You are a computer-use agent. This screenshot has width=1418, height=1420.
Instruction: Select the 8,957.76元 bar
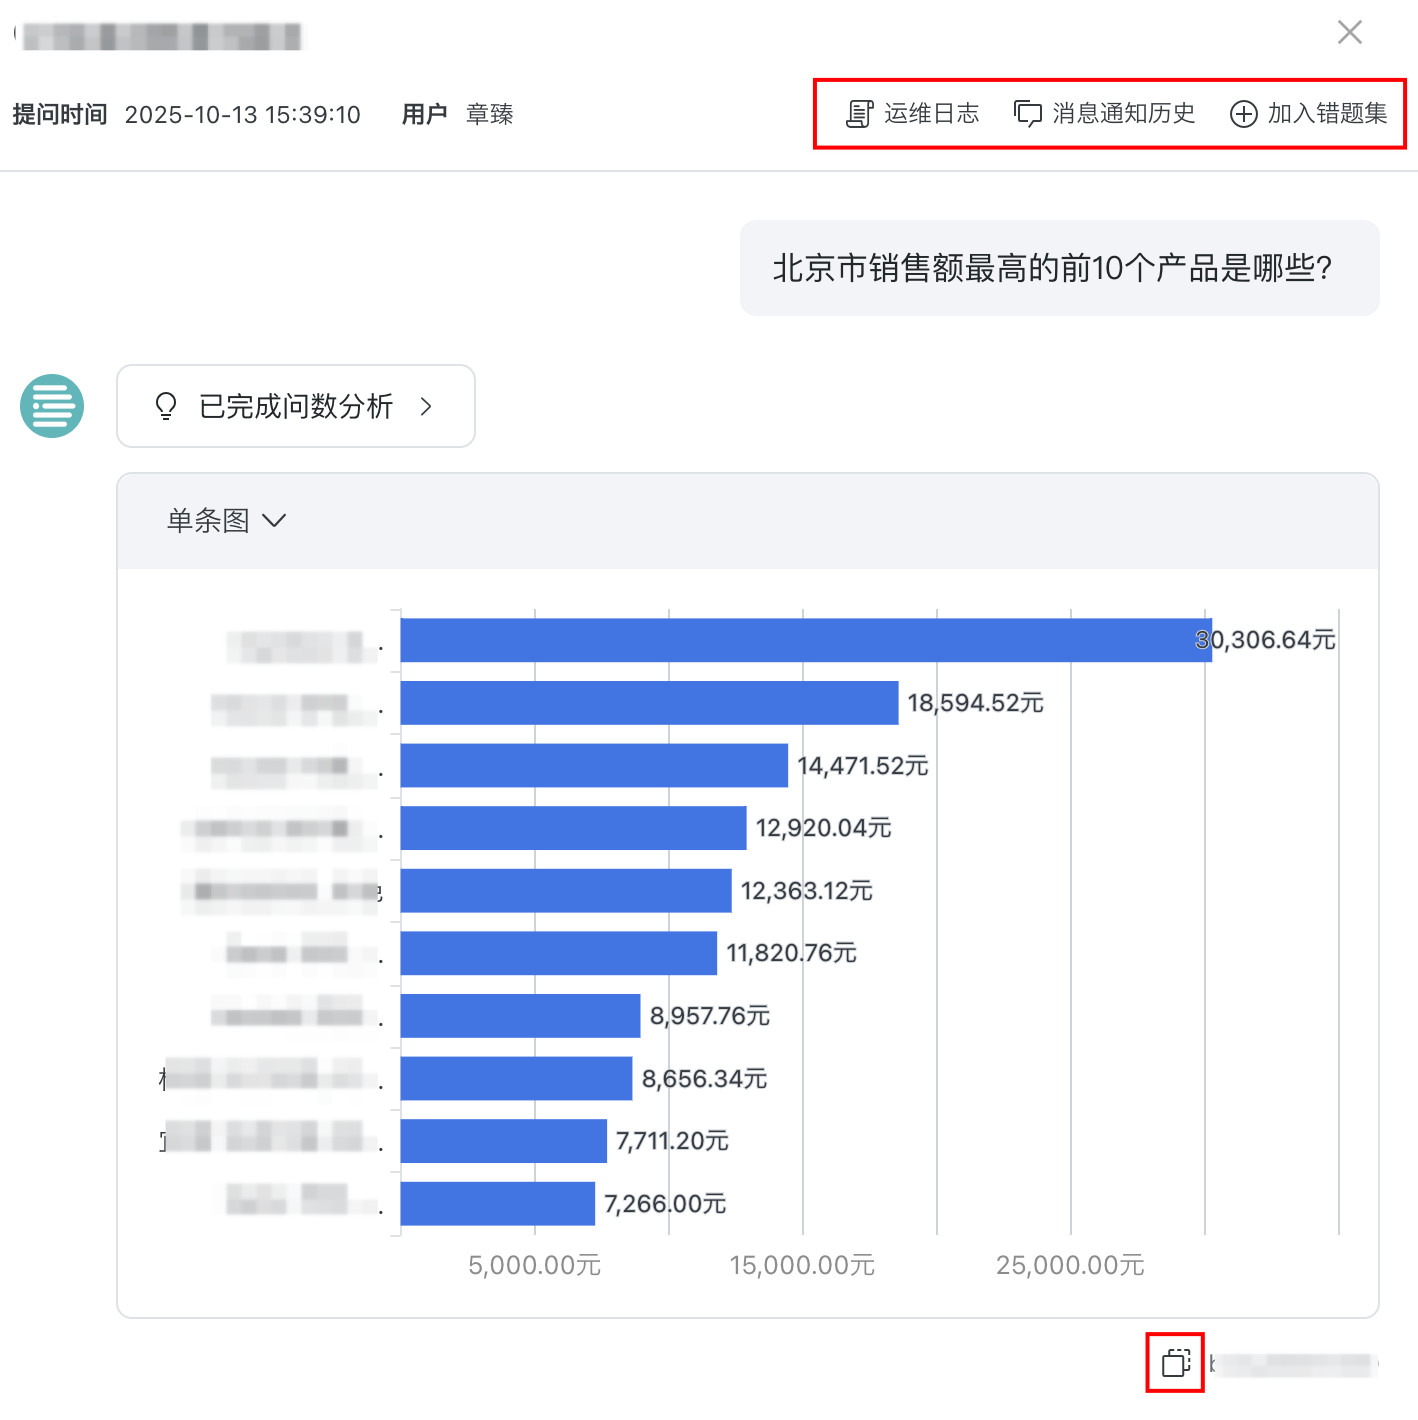pos(520,1016)
